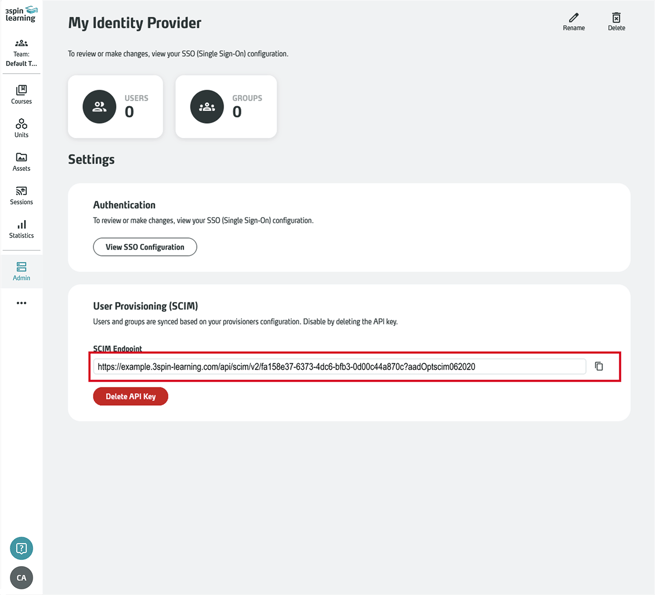The width and height of the screenshot is (655, 595).
Task: Go to Units in the sidebar
Action: pyautogui.click(x=21, y=128)
